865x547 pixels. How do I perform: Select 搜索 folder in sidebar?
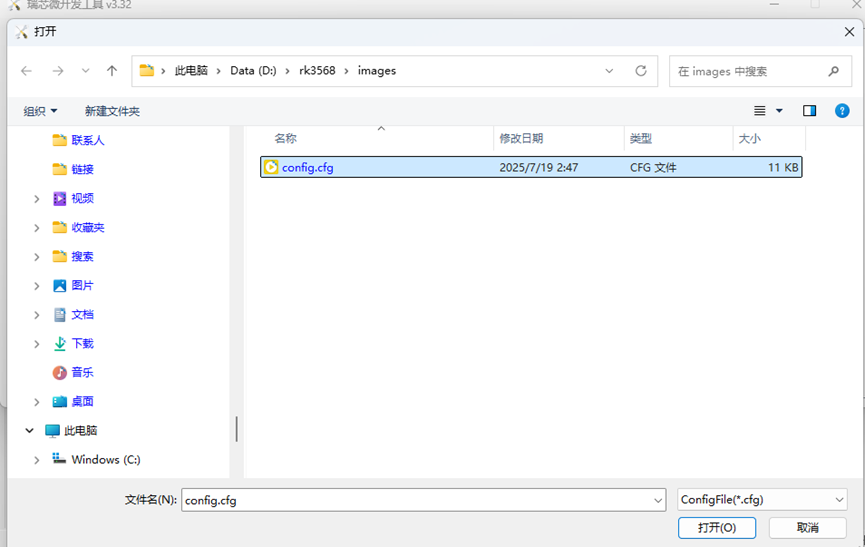[82, 256]
